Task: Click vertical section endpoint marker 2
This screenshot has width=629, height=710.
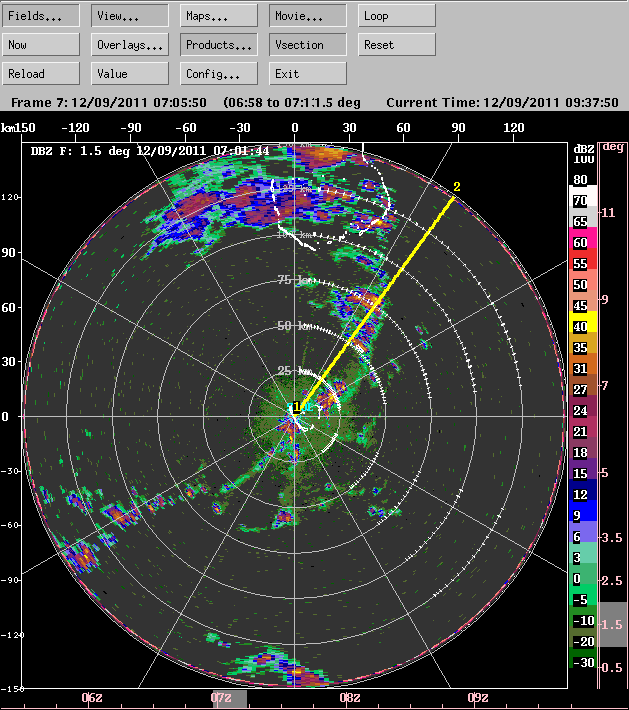Action: pos(457,187)
